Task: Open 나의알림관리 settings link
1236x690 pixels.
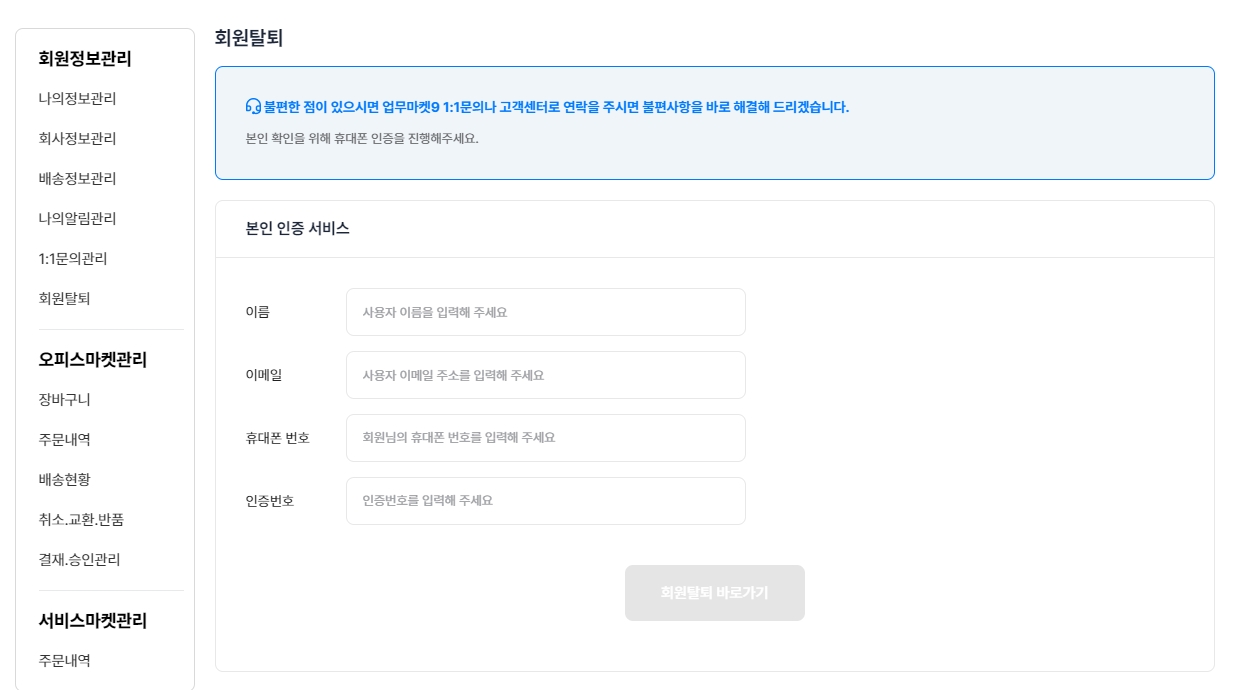Action: pyautogui.click(x=77, y=218)
